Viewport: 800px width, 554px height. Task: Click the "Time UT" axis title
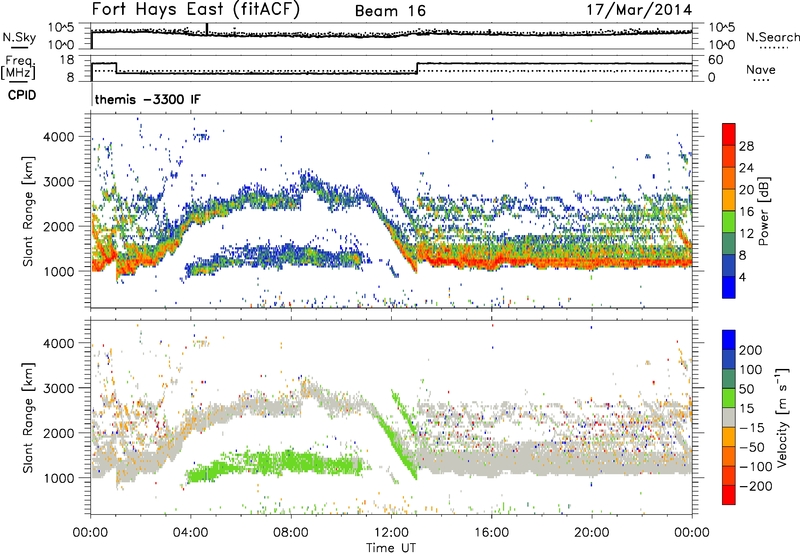pyautogui.click(x=391, y=548)
